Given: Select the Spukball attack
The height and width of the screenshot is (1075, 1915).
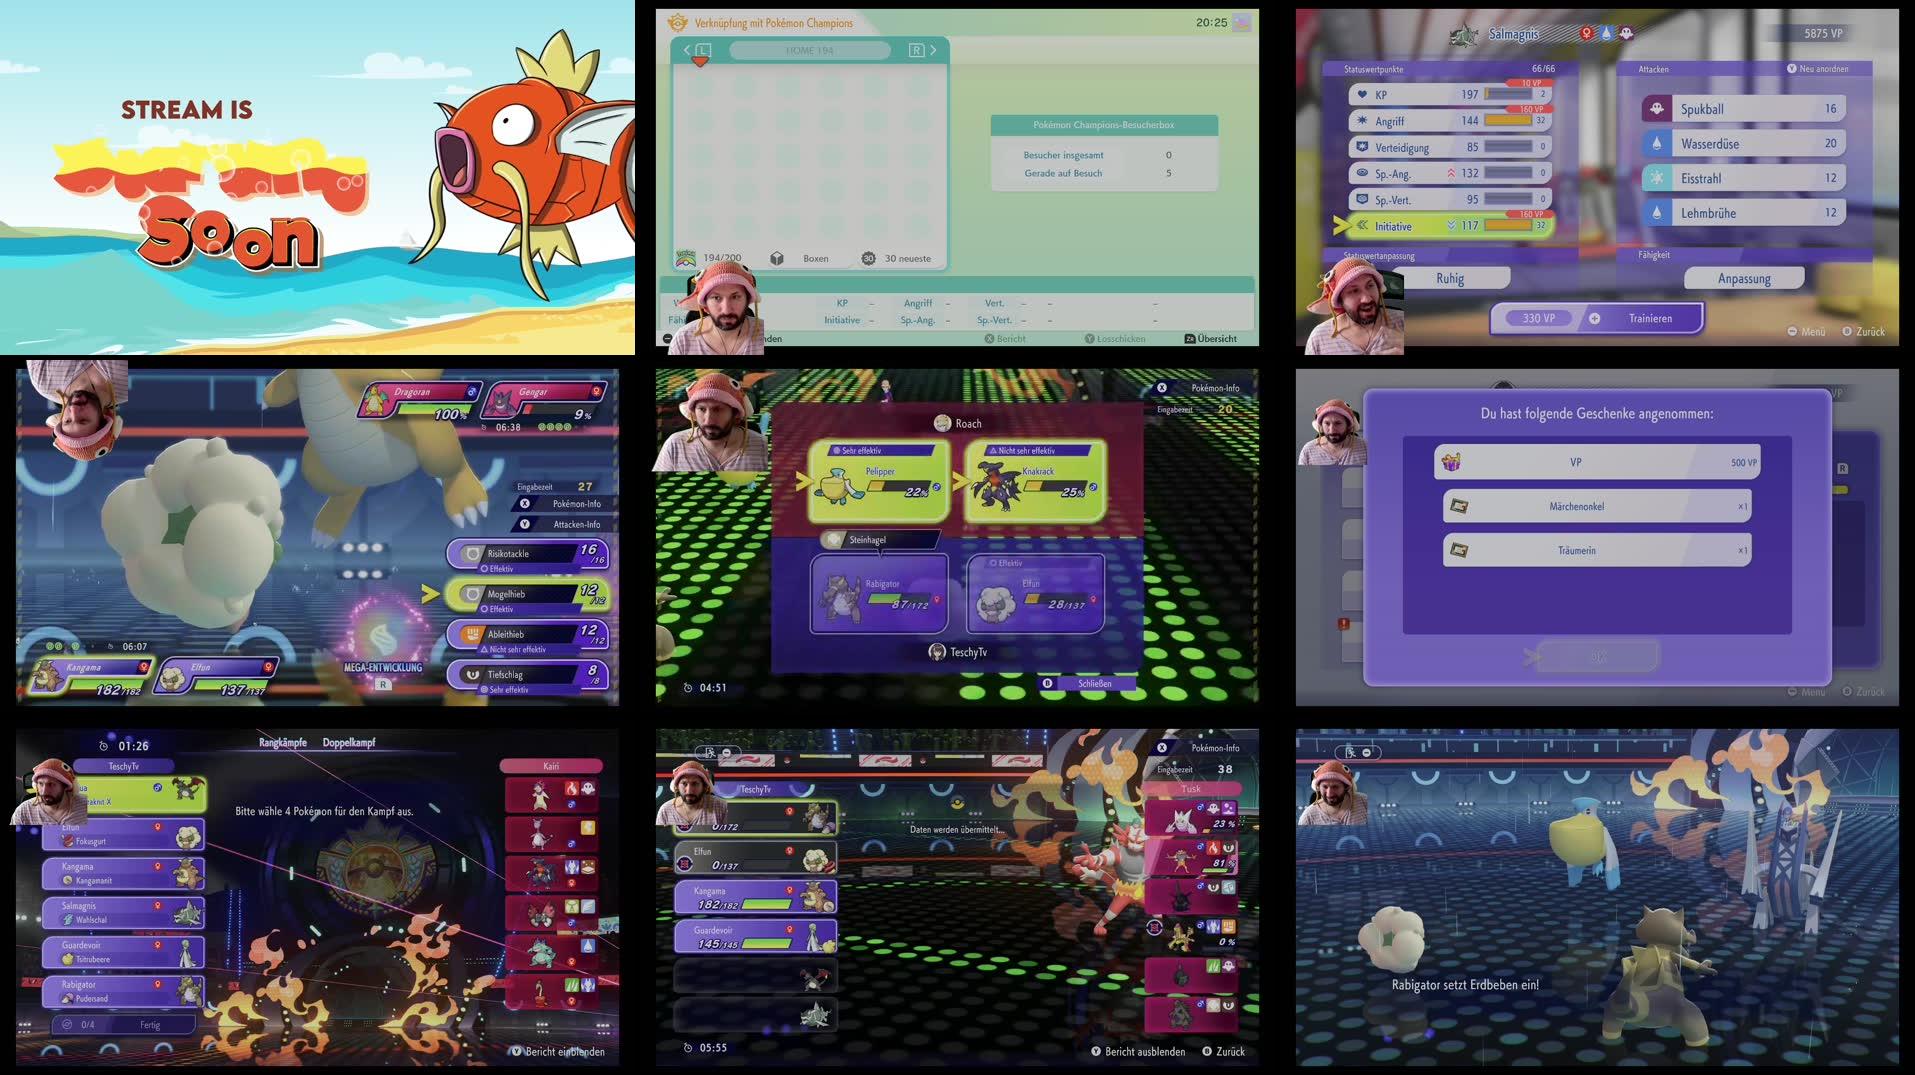Looking at the screenshot, I should (x=1744, y=108).
